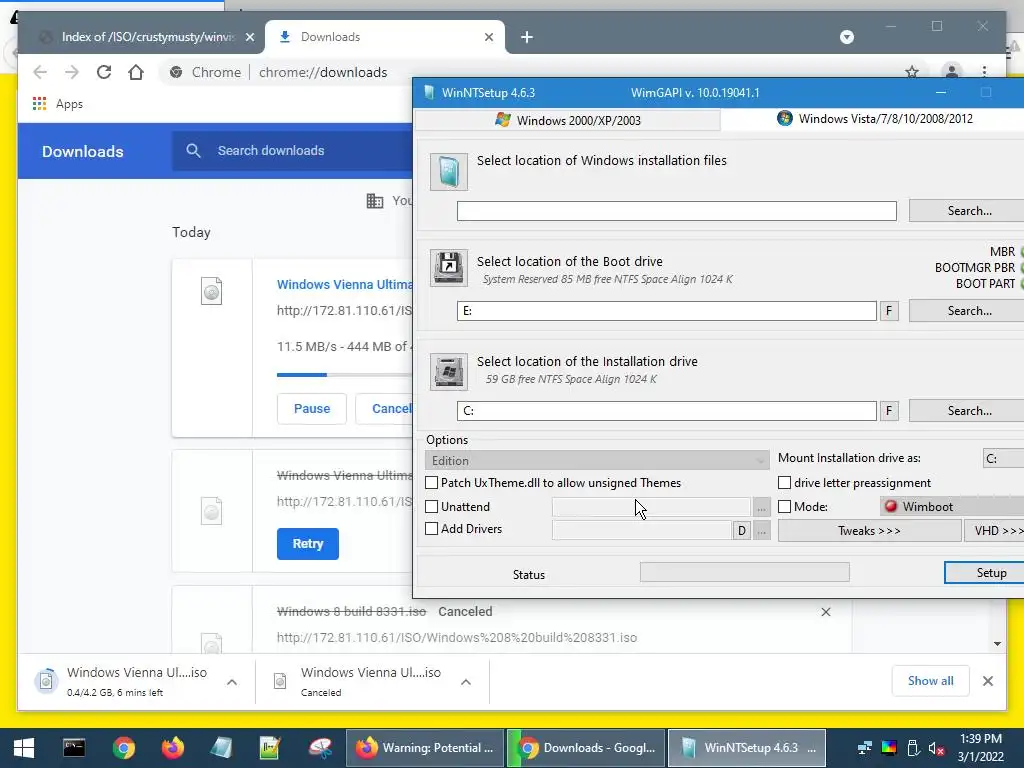
Task: Expand the VHD >>> panel
Action: [x=995, y=531]
